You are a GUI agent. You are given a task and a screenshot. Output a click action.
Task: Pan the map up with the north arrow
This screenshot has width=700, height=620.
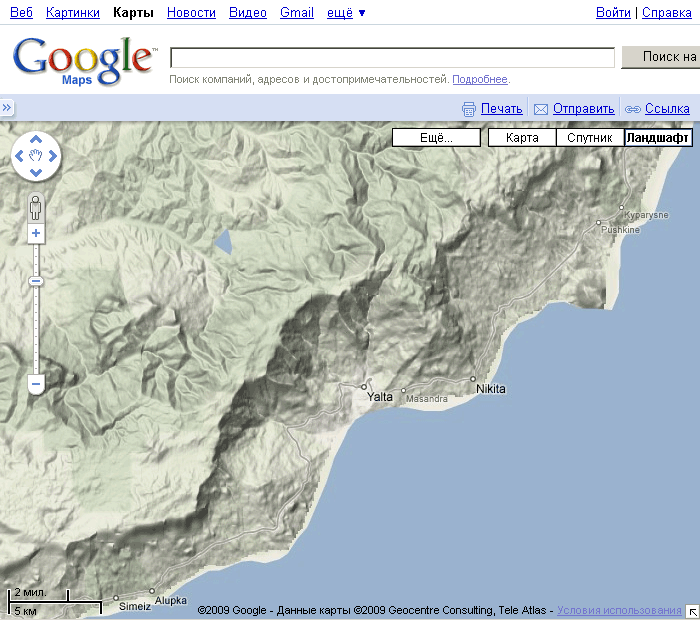(x=36, y=139)
